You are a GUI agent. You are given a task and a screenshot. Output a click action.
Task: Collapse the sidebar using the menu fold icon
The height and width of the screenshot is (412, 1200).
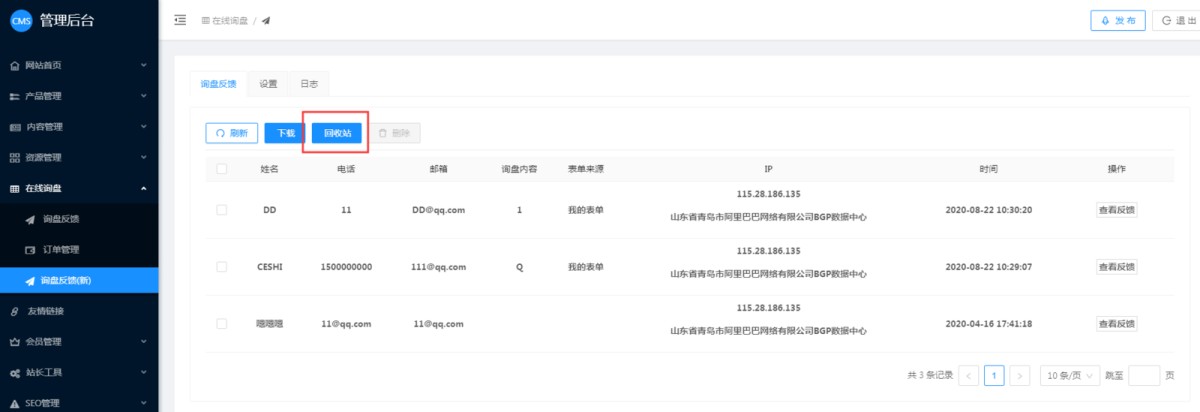click(x=180, y=20)
